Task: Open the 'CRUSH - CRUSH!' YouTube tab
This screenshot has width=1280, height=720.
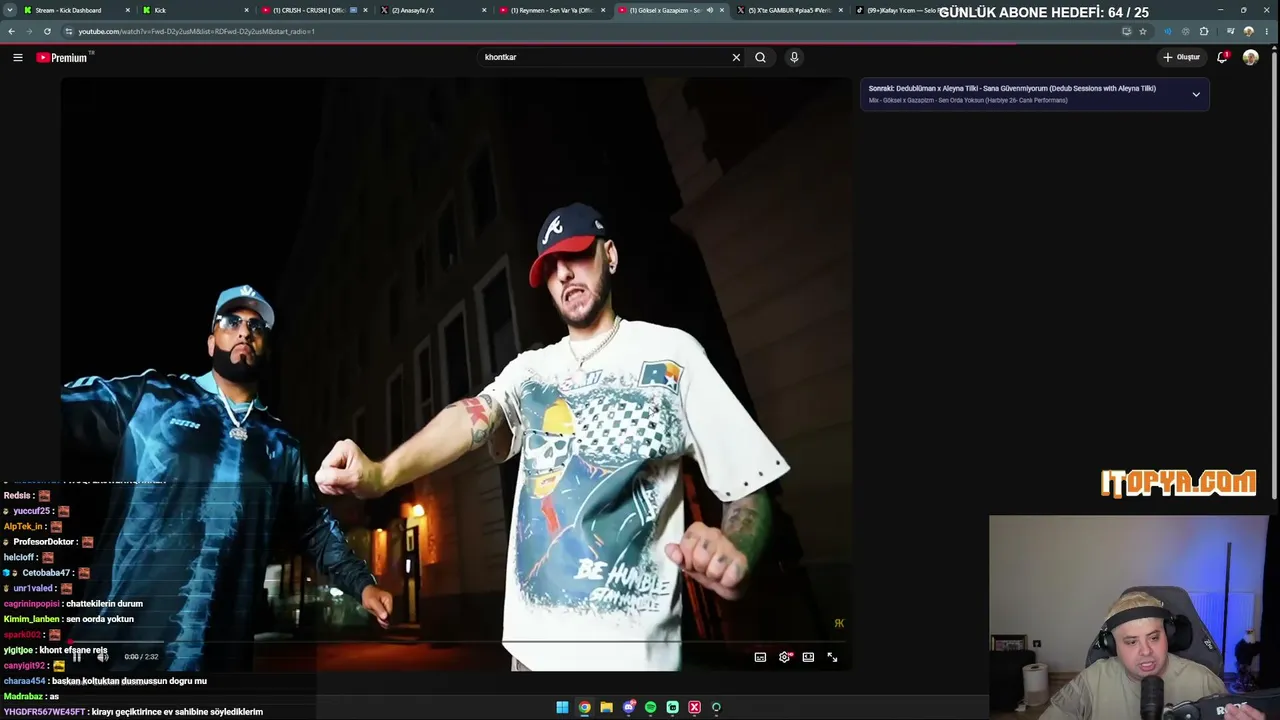Action: click(x=314, y=10)
